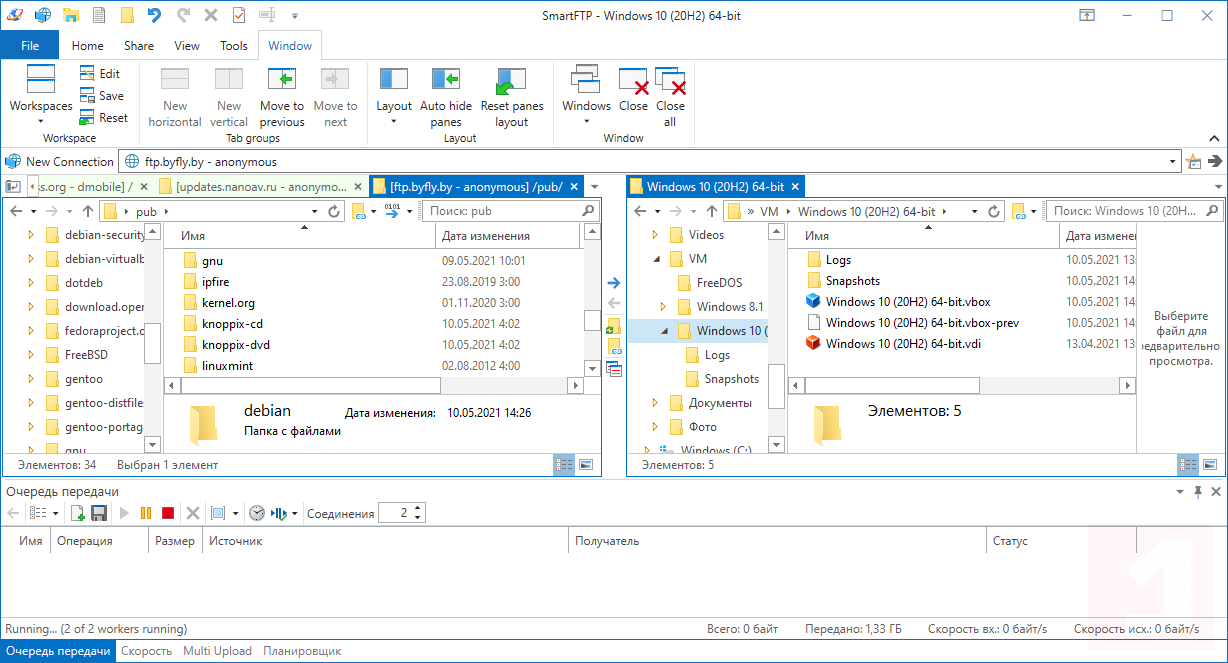Click the Workspaces ribbon icon

tap(41, 79)
